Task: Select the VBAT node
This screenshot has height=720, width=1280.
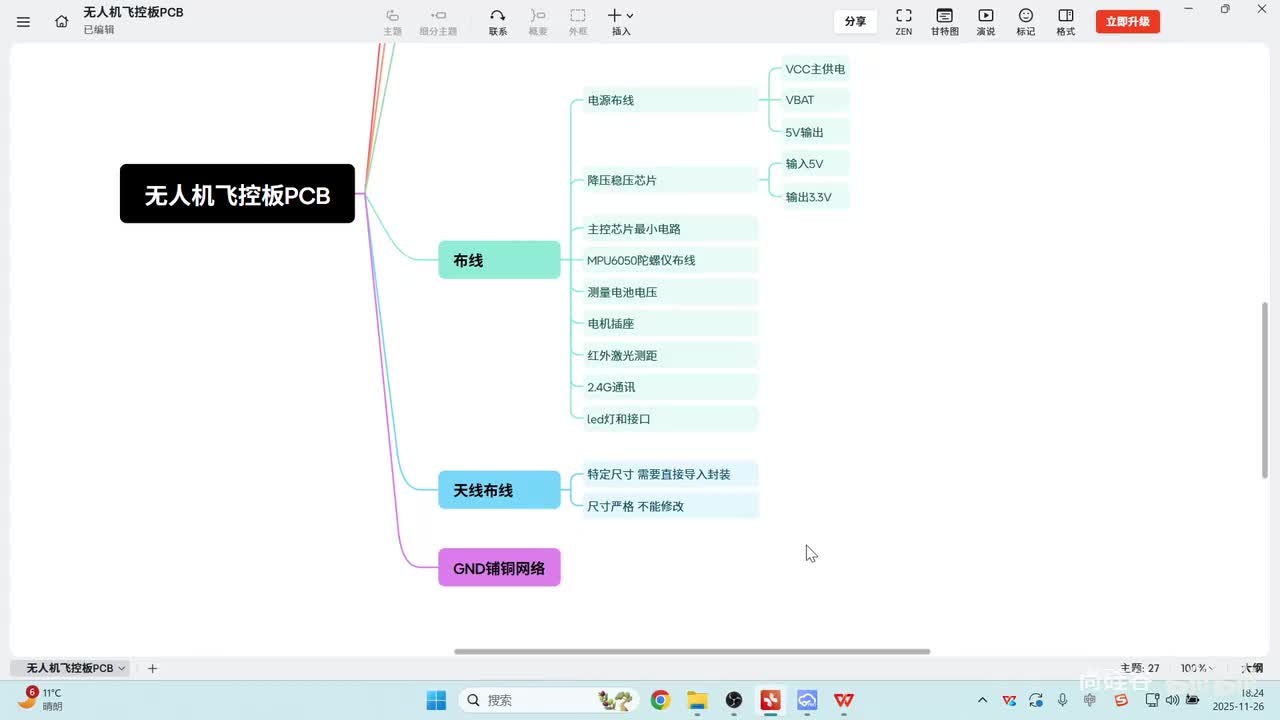Action: click(815, 100)
